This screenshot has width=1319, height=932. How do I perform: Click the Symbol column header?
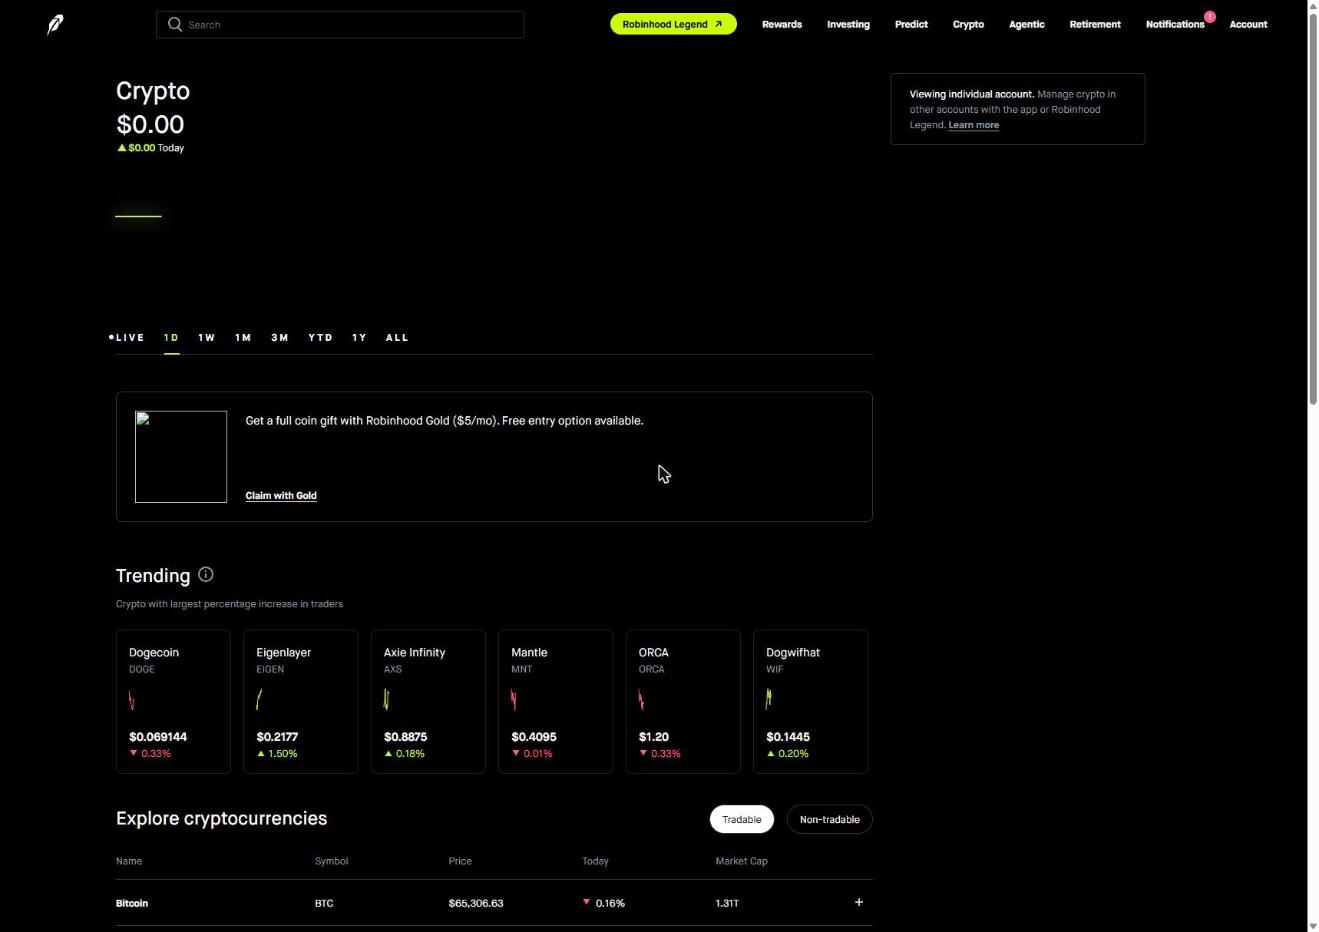(x=331, y=861)
